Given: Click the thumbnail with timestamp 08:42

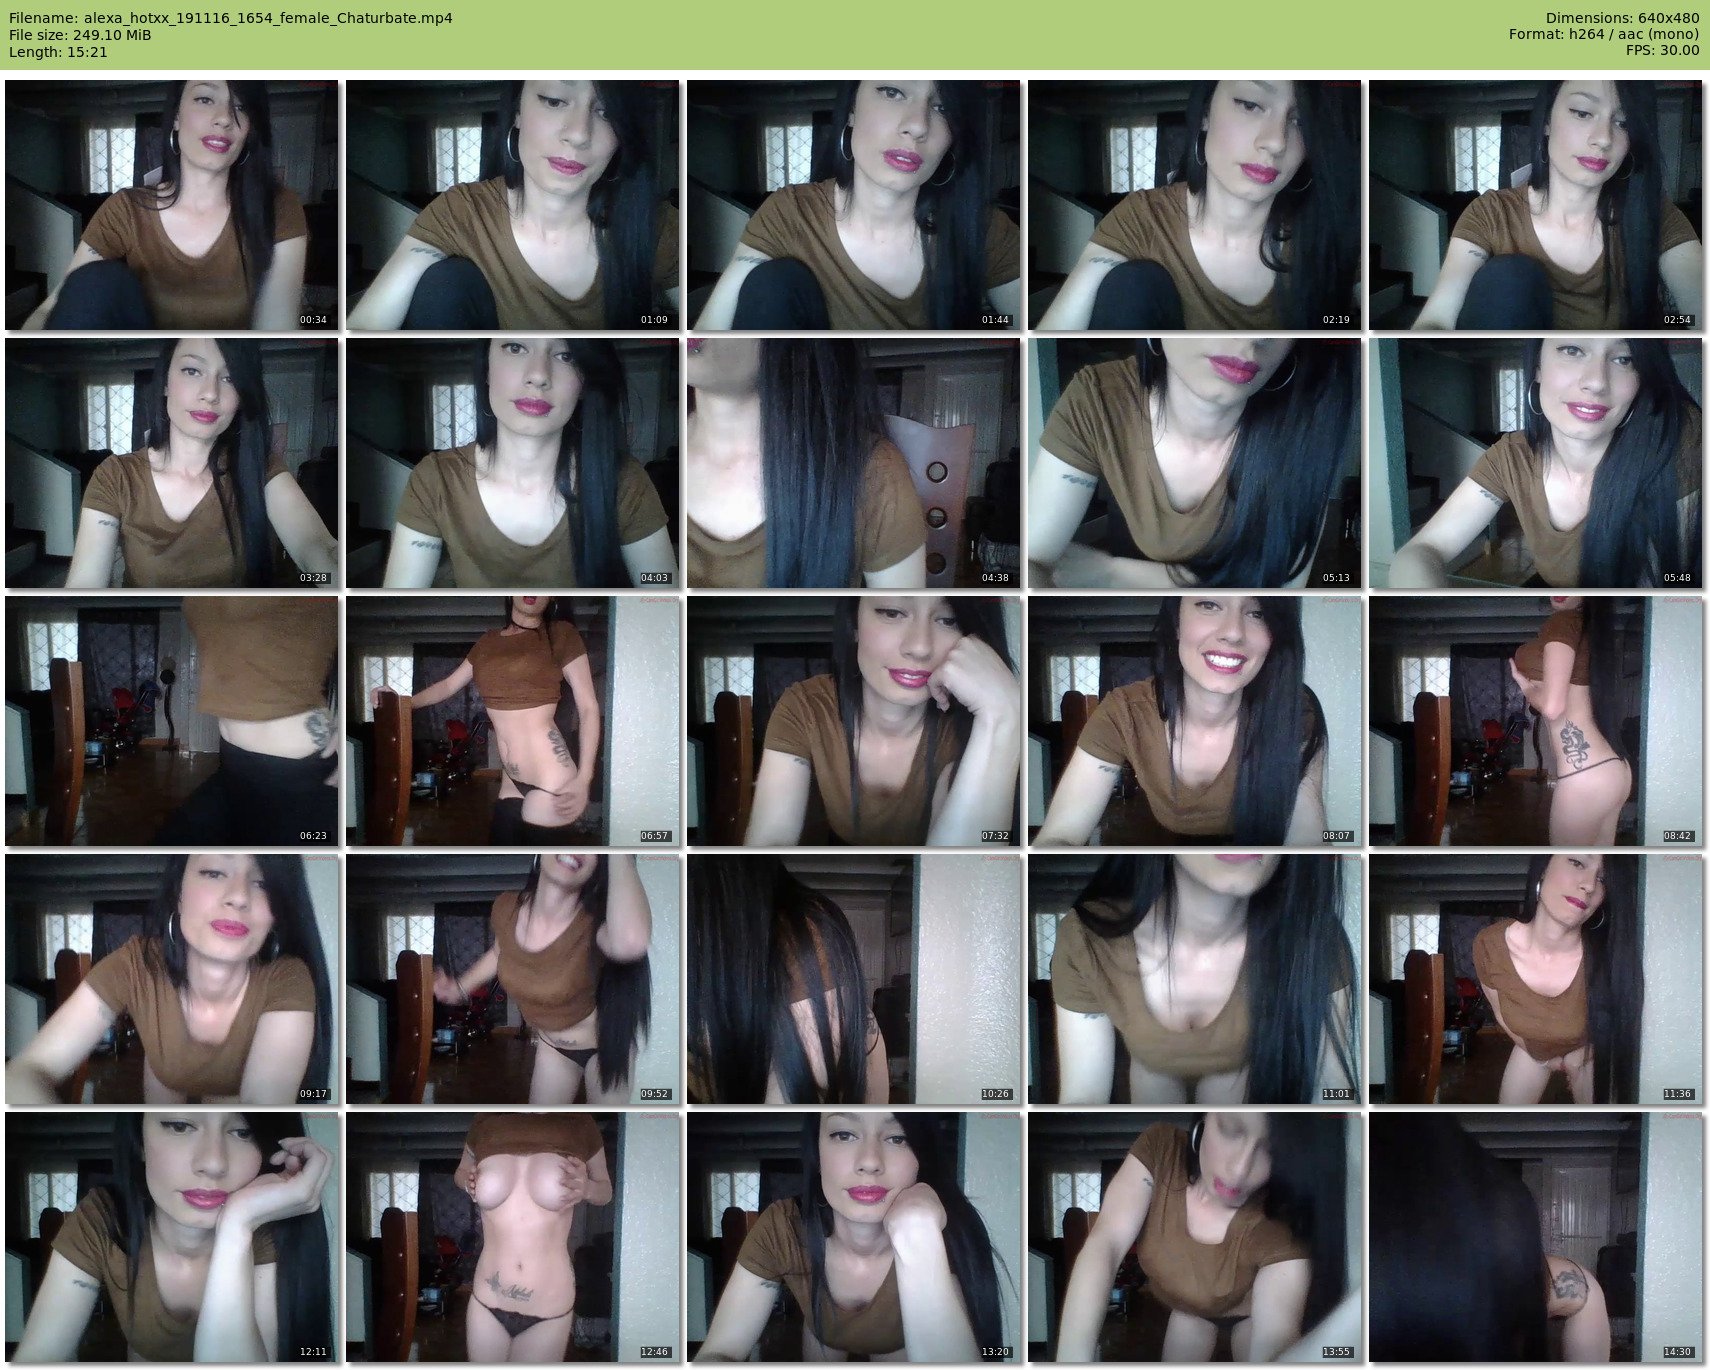Looking at the screenshot, I should 1536,721.
